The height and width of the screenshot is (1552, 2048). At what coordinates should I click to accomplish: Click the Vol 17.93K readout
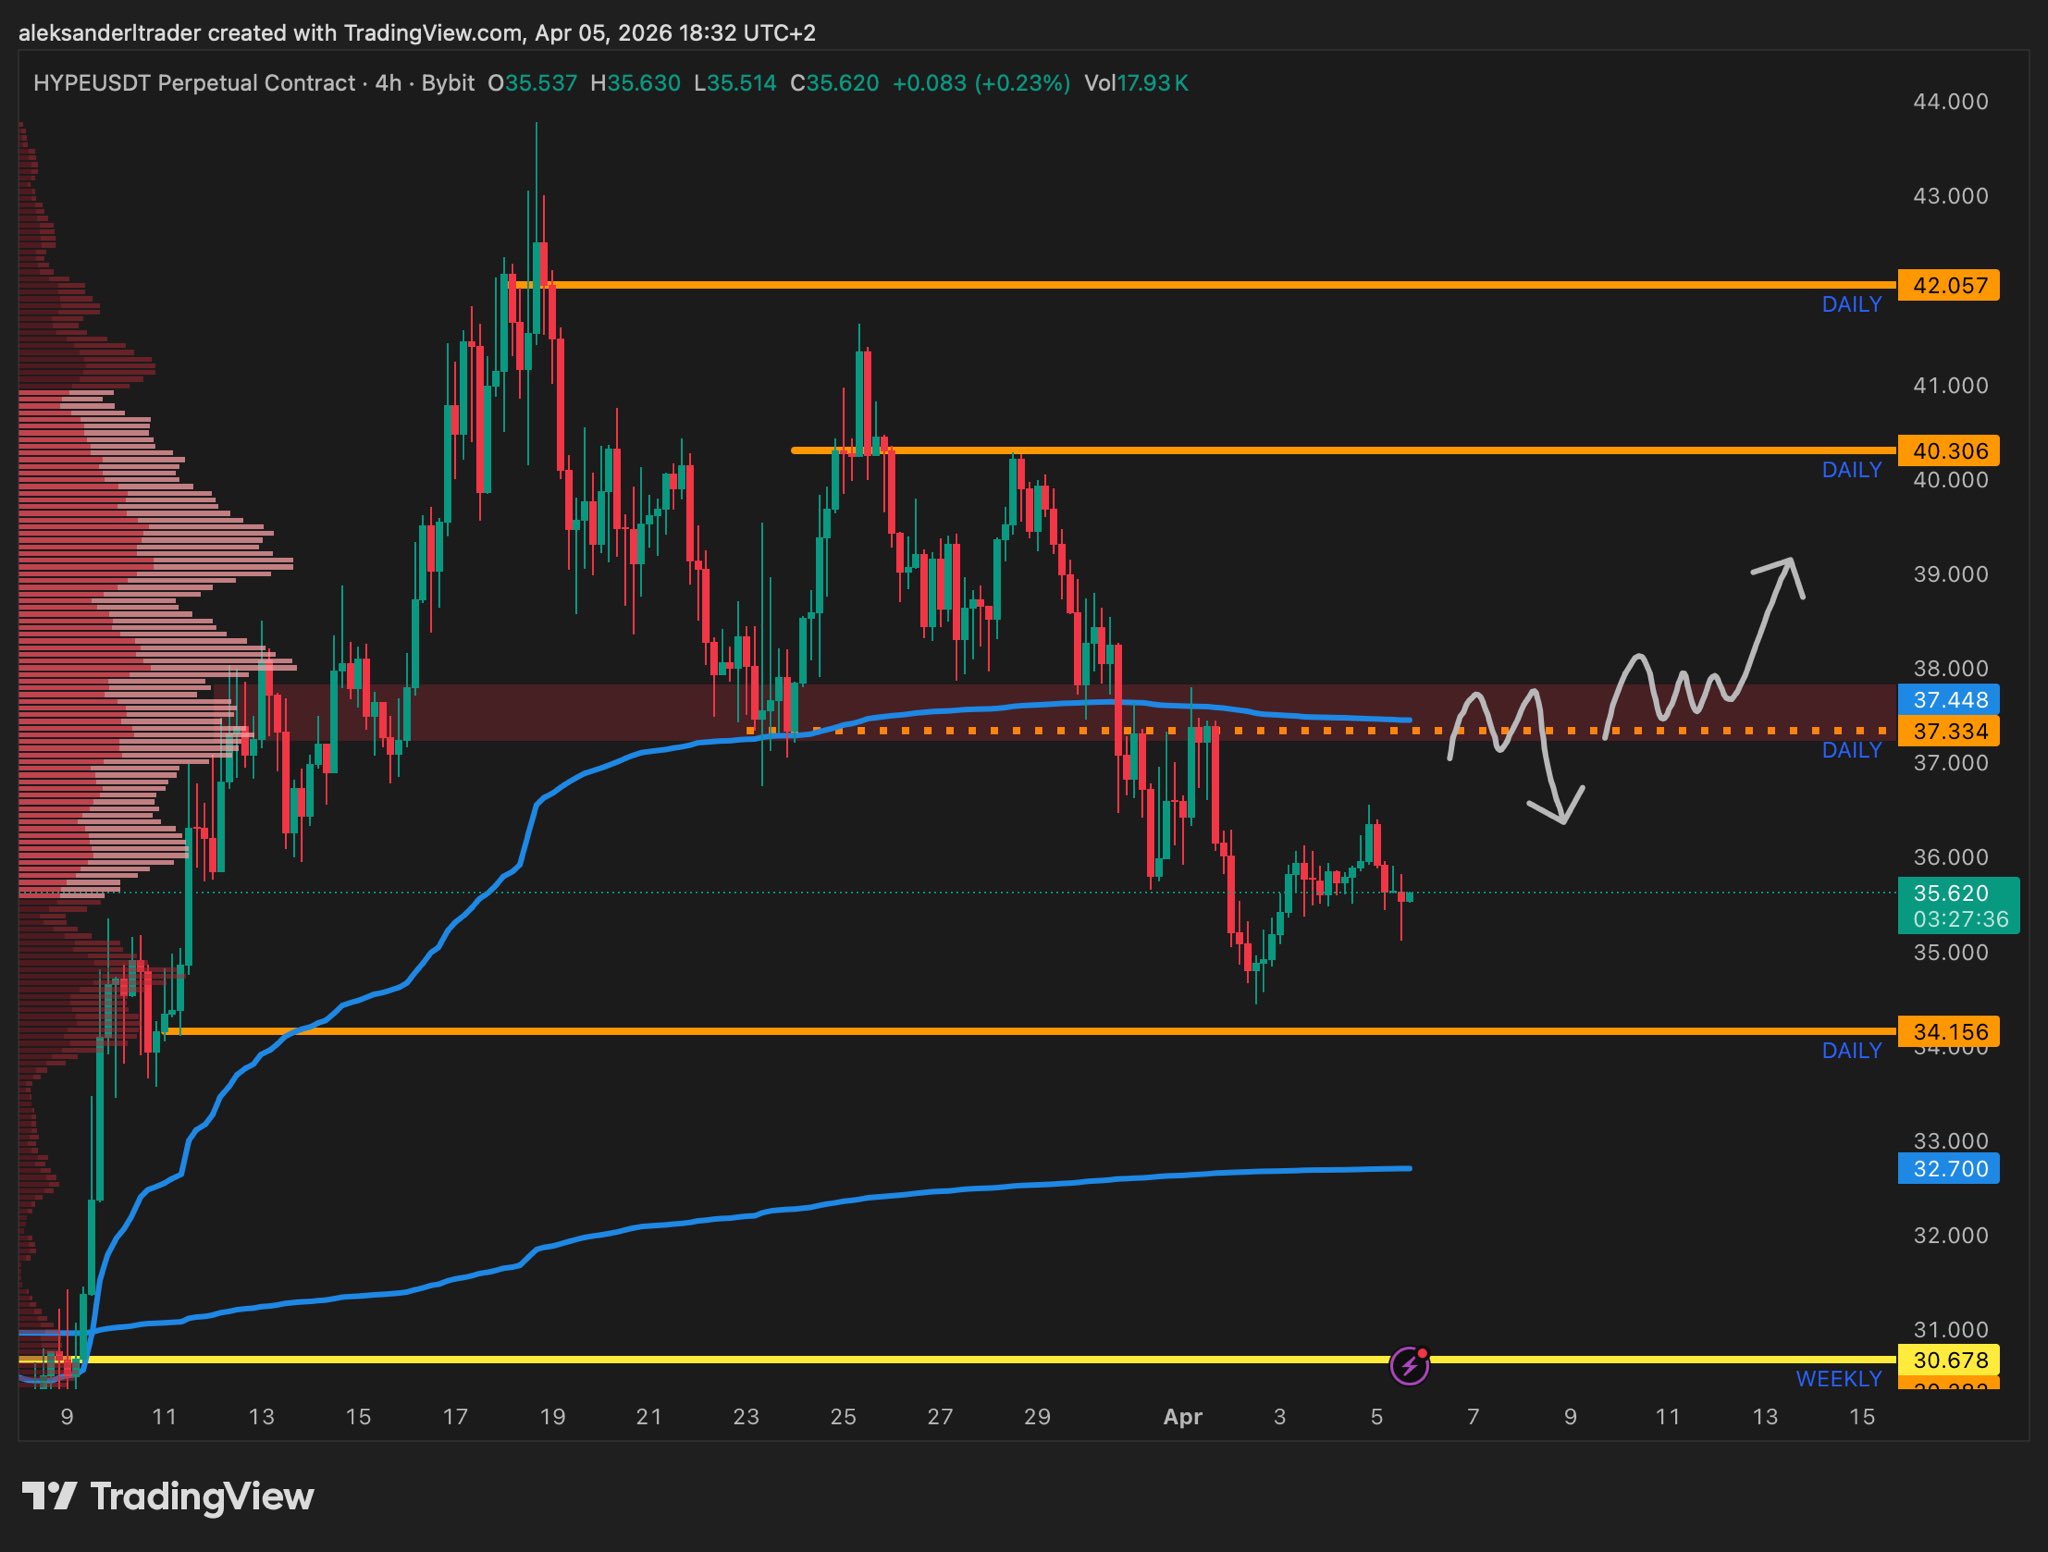coord(1136,83)
